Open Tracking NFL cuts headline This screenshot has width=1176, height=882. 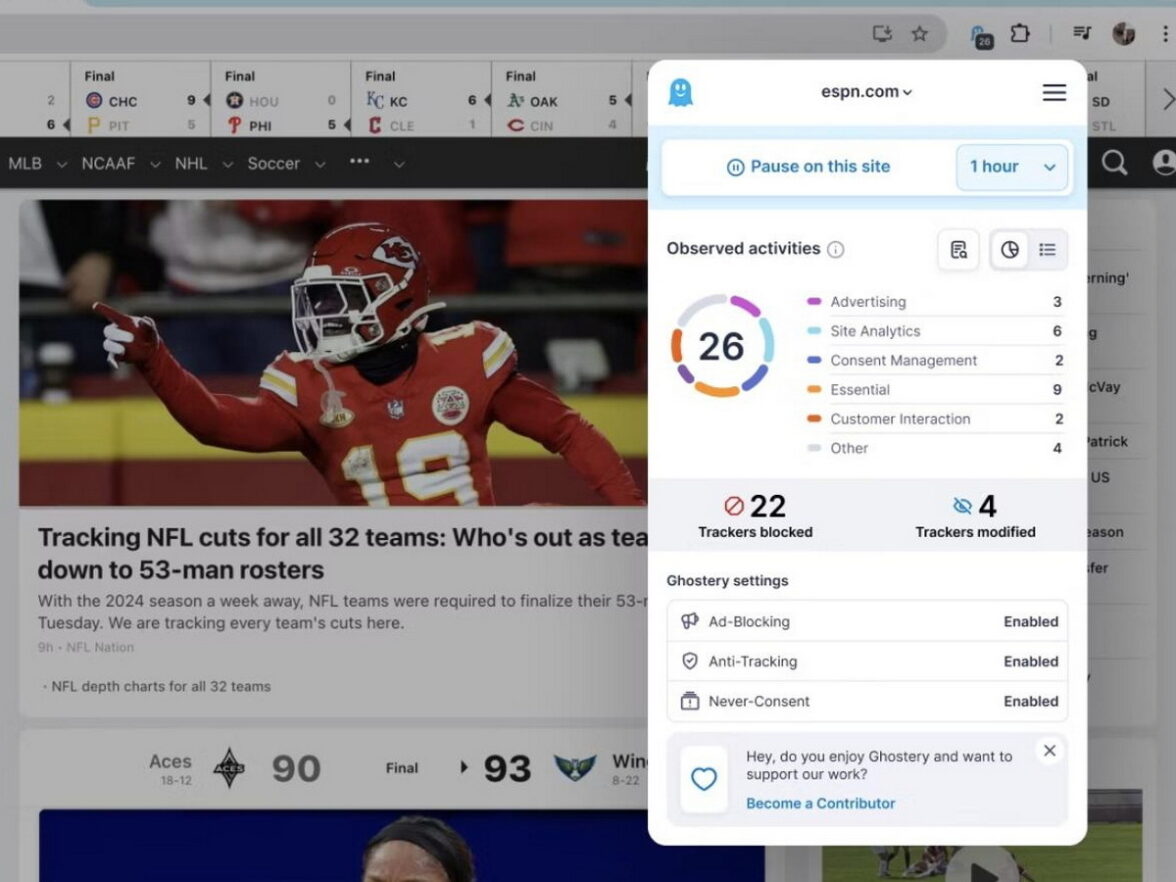click(343, 554)
